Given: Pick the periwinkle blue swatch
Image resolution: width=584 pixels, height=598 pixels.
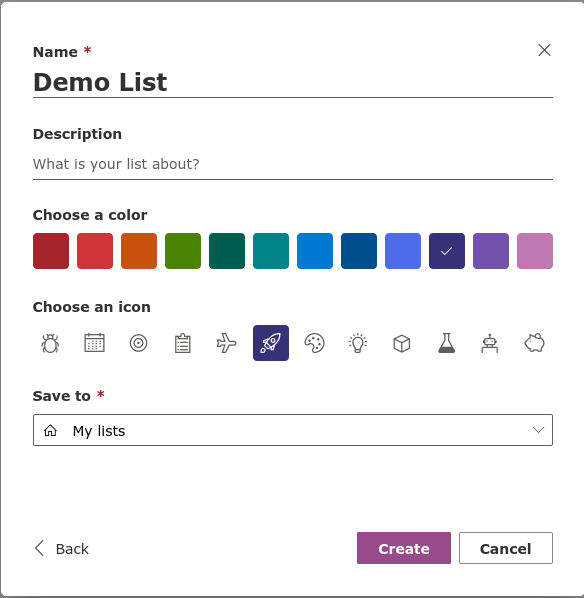Looking at the screenshot, I should (403, 251).
